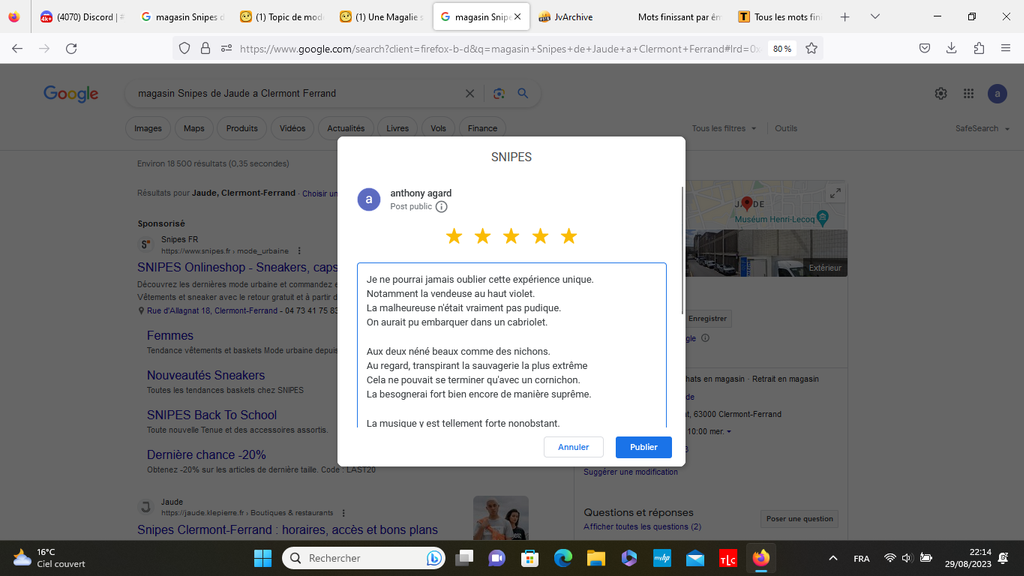Open Firefox from the Windows taskbar
The height and width of the screenshot is (576, 1024).
(x=761, y=558)
